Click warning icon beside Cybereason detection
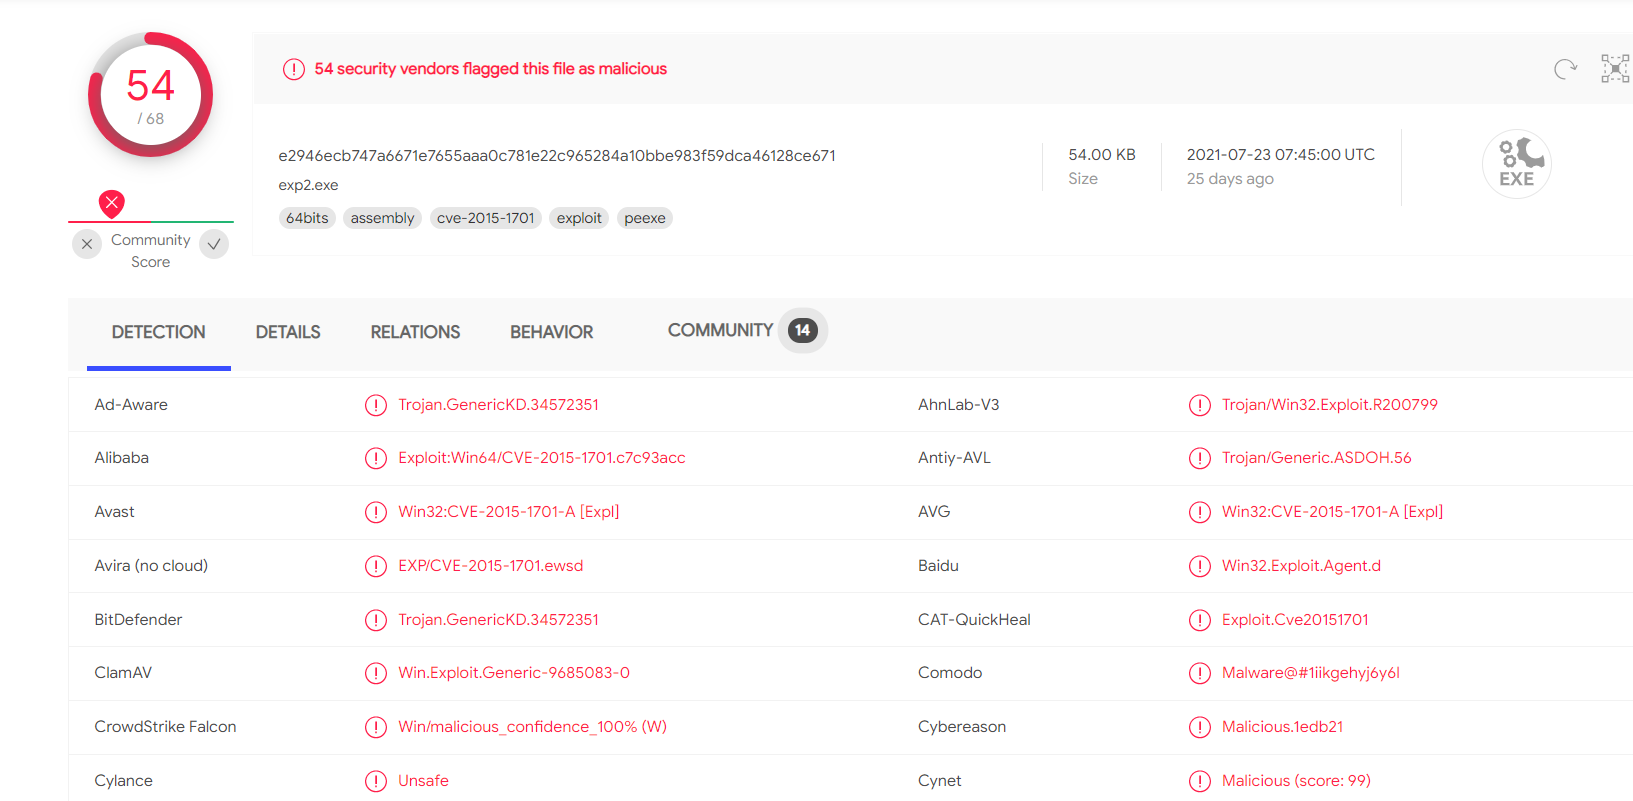This screenshot has width=1633, height=801. tap(1200, 727)
